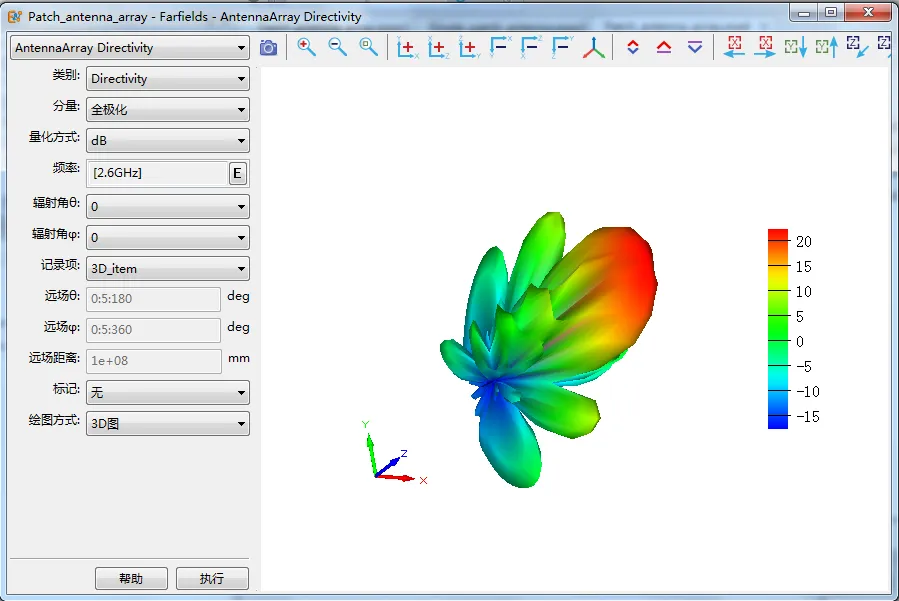Click the directivity color scale bar

(x=778, y=329)
